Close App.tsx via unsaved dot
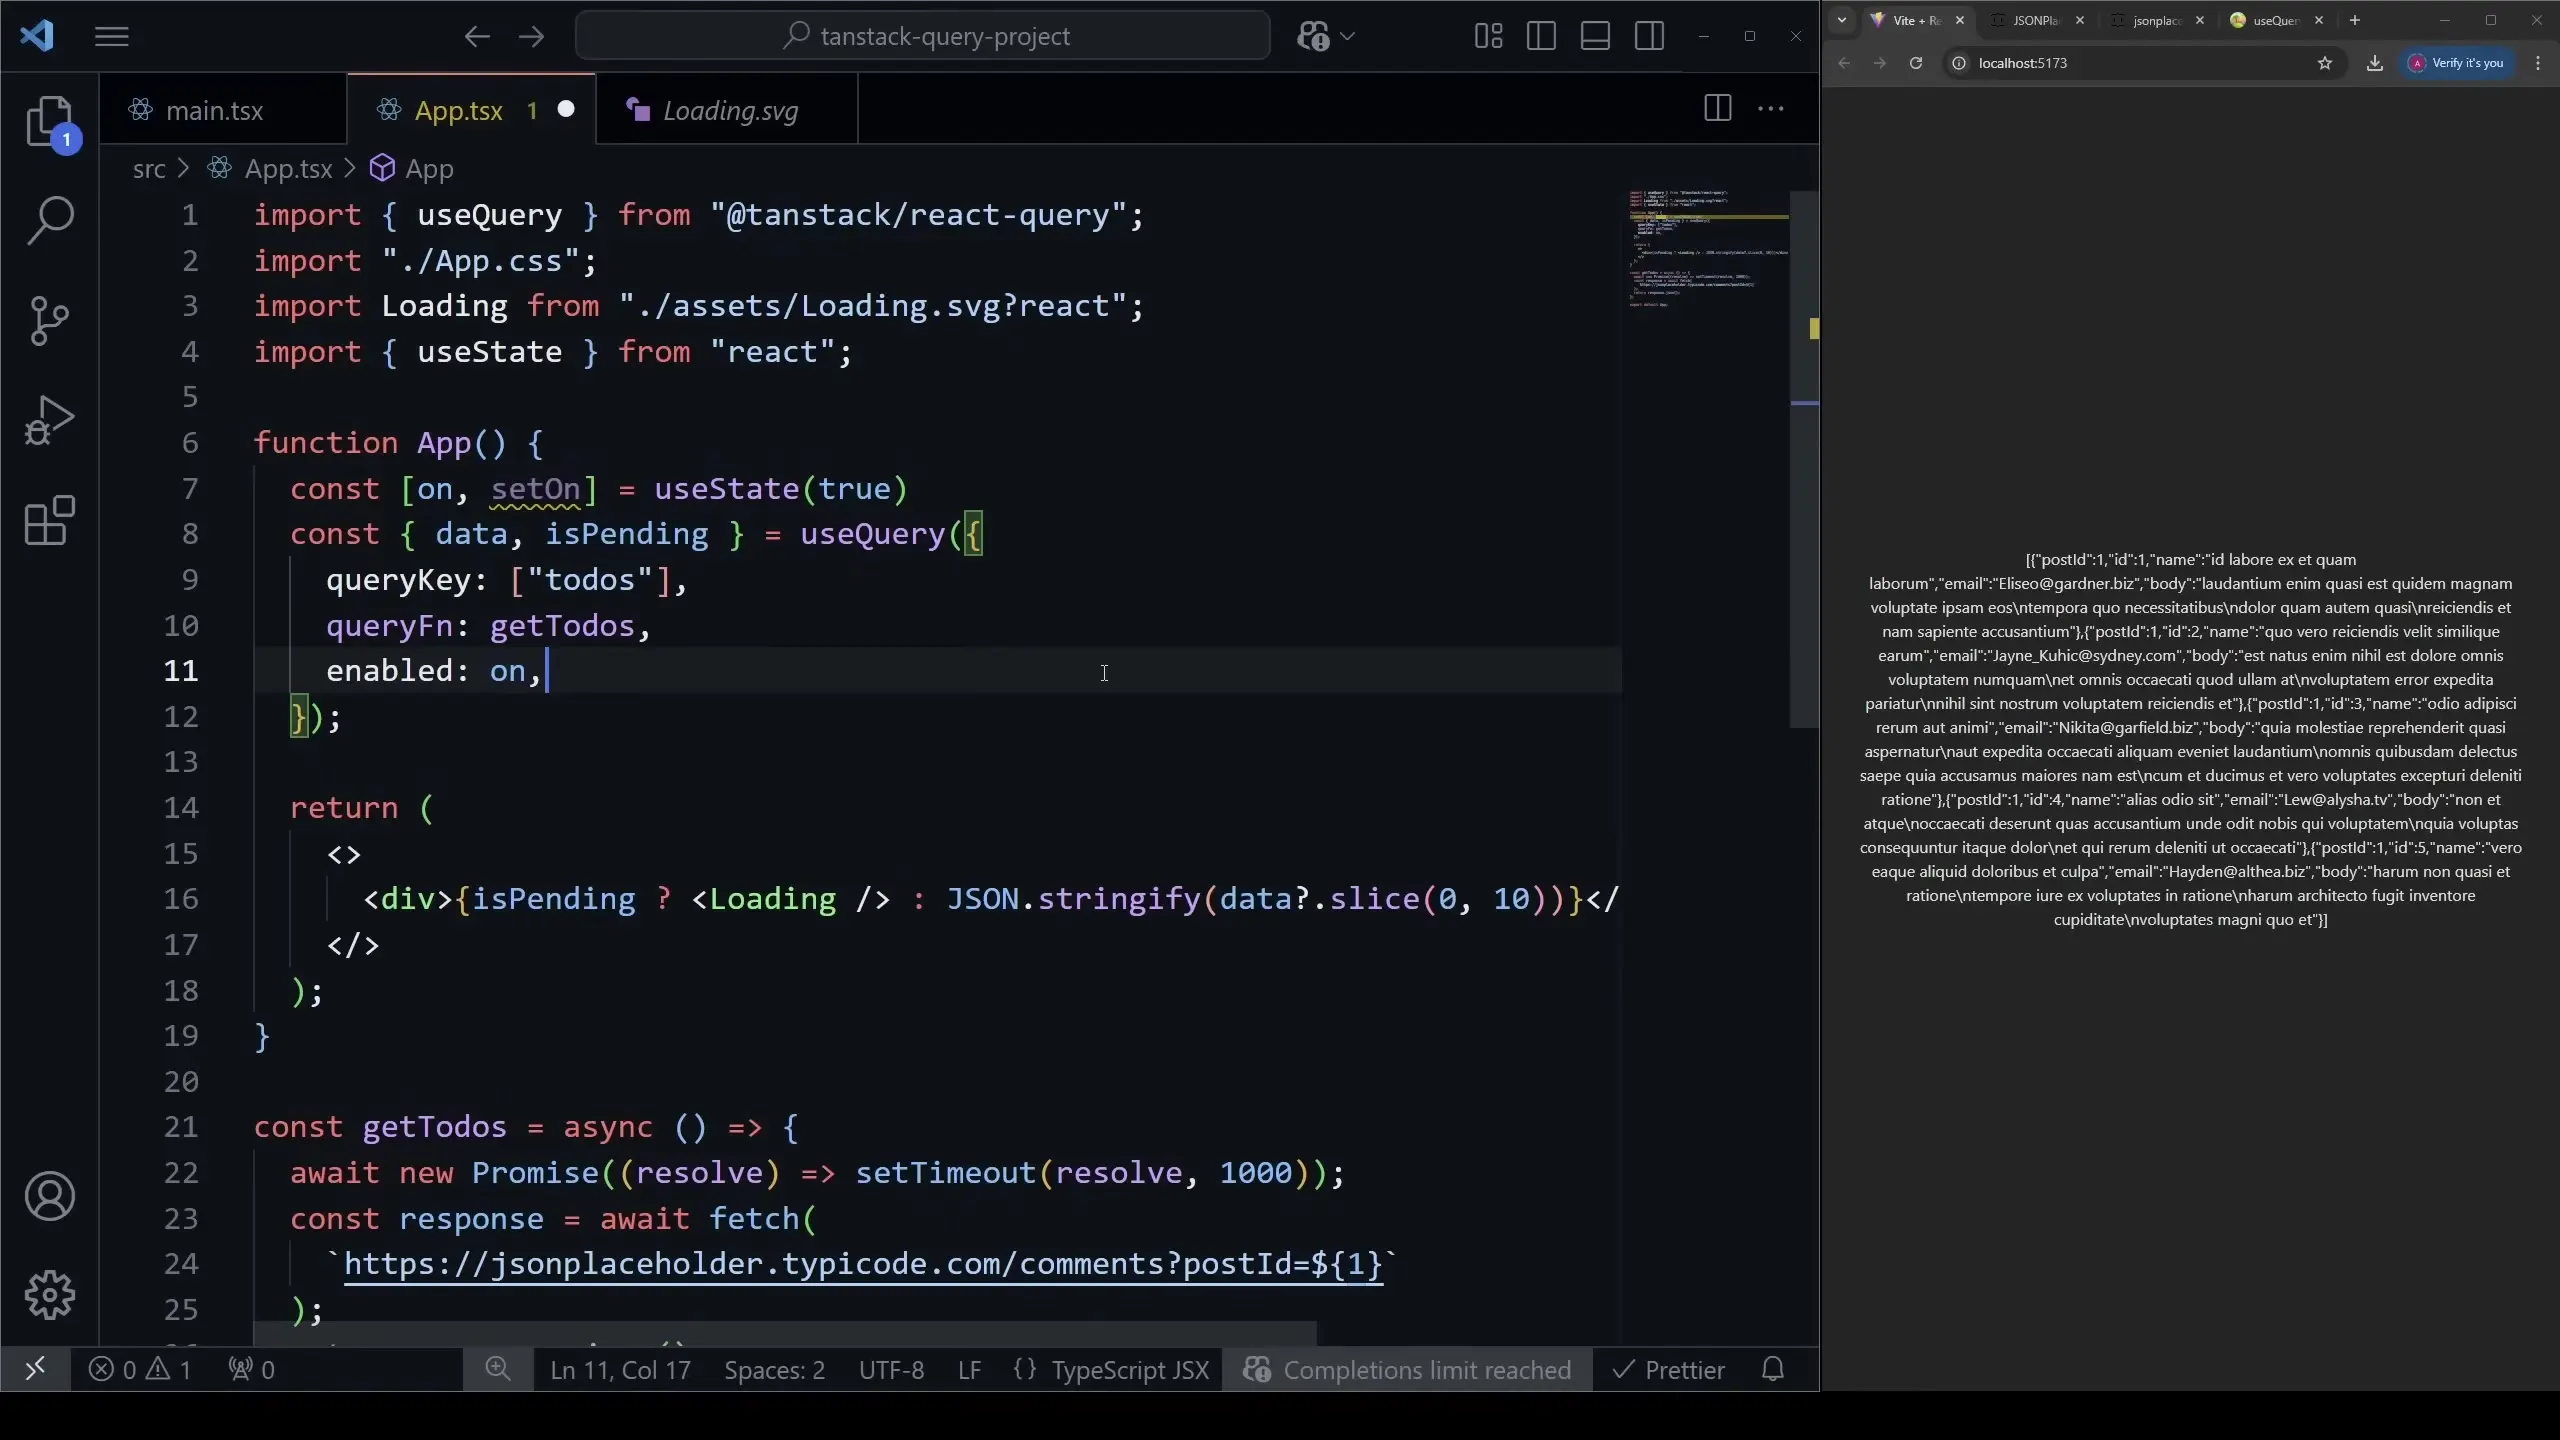2560x1440 pixels. tap(566, 109)
